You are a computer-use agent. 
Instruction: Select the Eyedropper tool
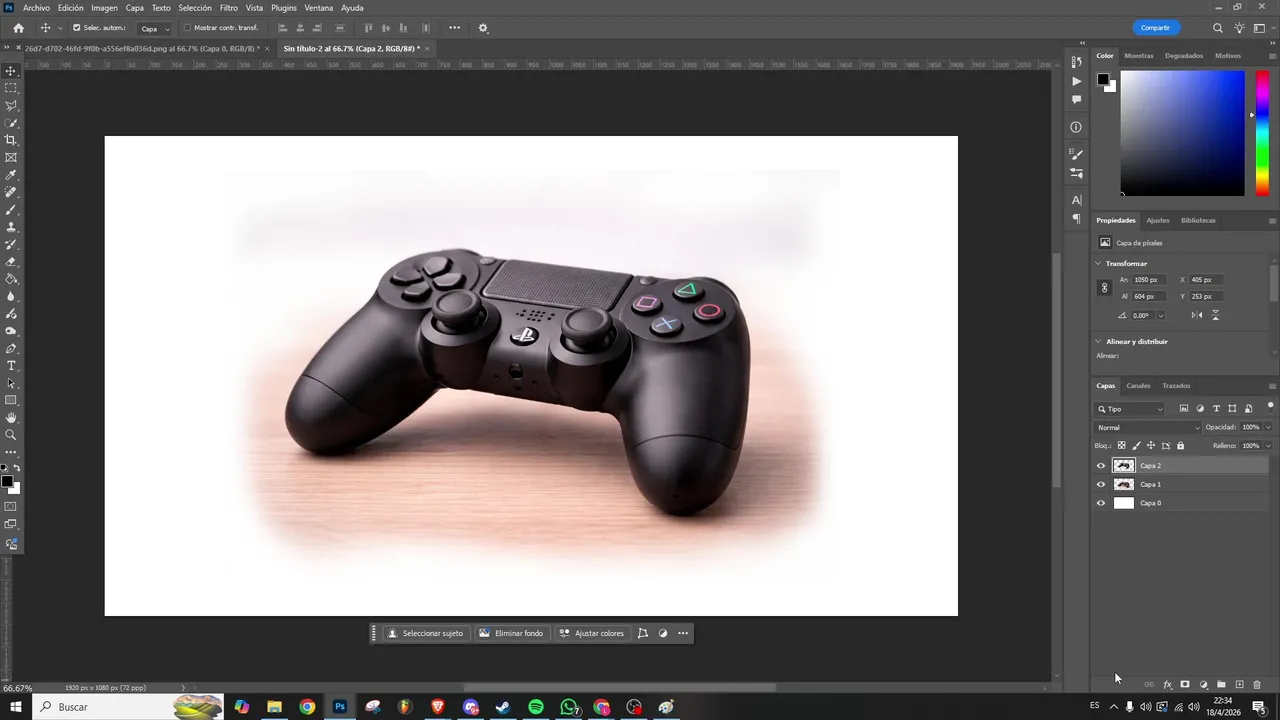pyautogui.click(x=11, y=175)
